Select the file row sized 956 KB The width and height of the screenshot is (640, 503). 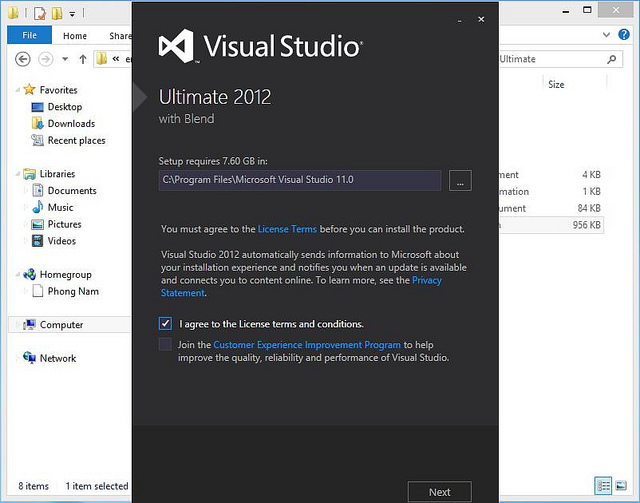point(551,225)
